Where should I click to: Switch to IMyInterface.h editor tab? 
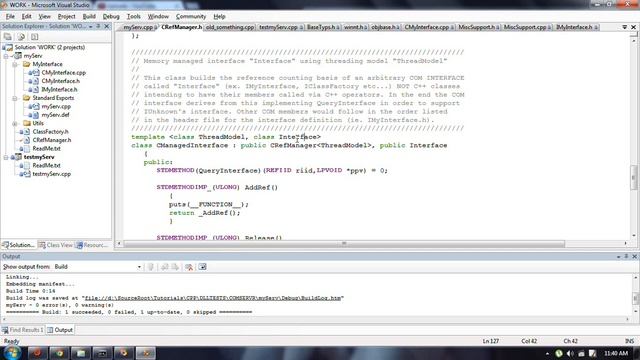click(576, 27)
